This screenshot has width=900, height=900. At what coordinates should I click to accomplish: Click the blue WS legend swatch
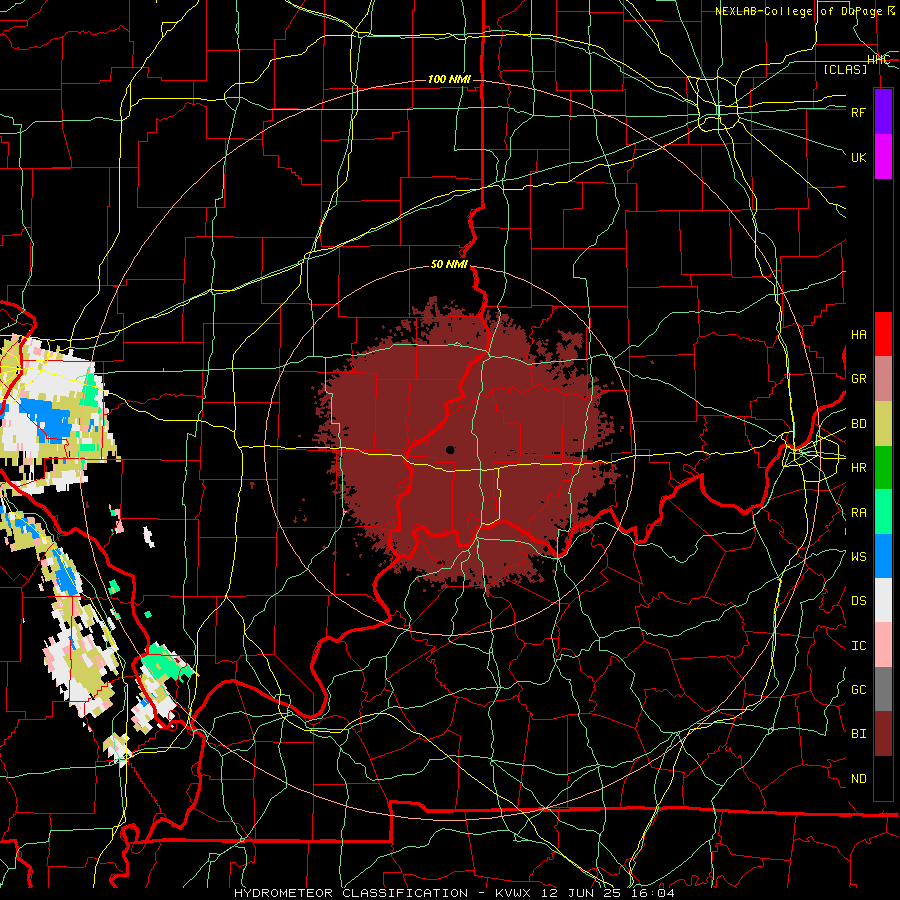tap(883, 556)
